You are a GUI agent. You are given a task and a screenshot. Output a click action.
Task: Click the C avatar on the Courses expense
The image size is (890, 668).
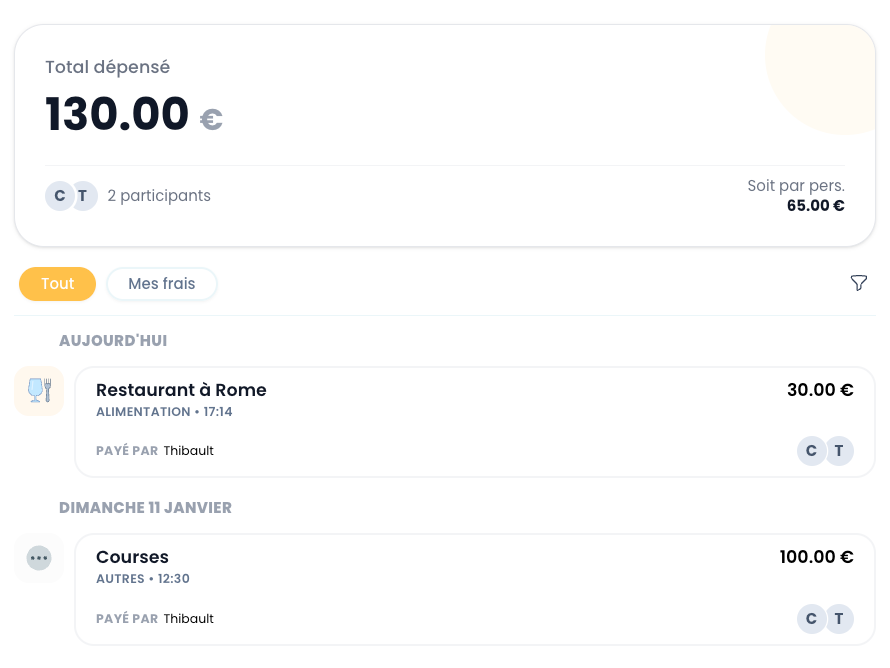click(x=811, y=619)
